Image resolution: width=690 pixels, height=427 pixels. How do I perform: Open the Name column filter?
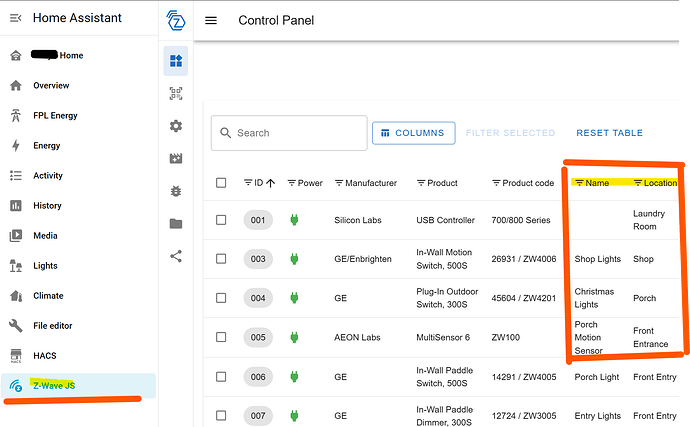[x=579, y=183]
